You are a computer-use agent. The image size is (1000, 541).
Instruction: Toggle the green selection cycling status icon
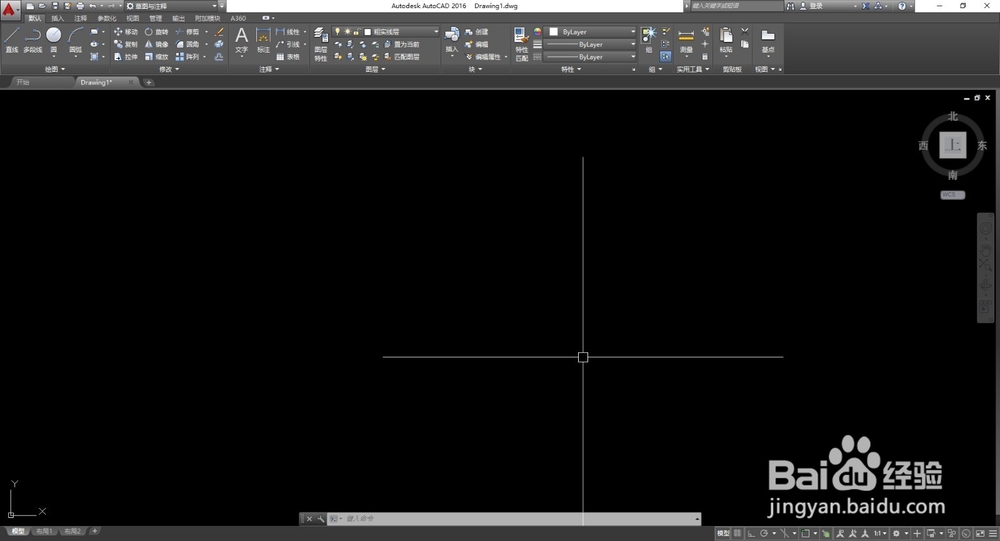(x=826, y=533)
